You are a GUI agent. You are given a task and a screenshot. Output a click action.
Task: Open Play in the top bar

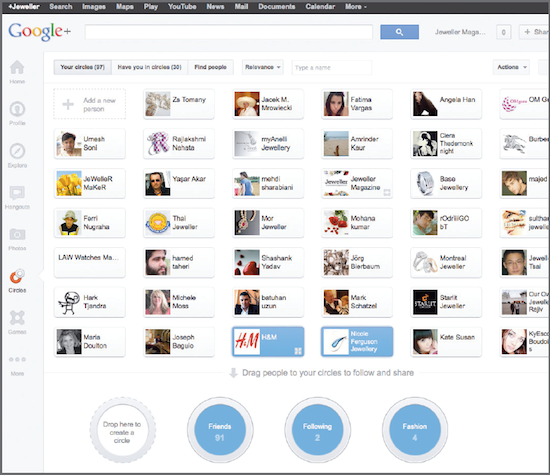click(150, 6)
